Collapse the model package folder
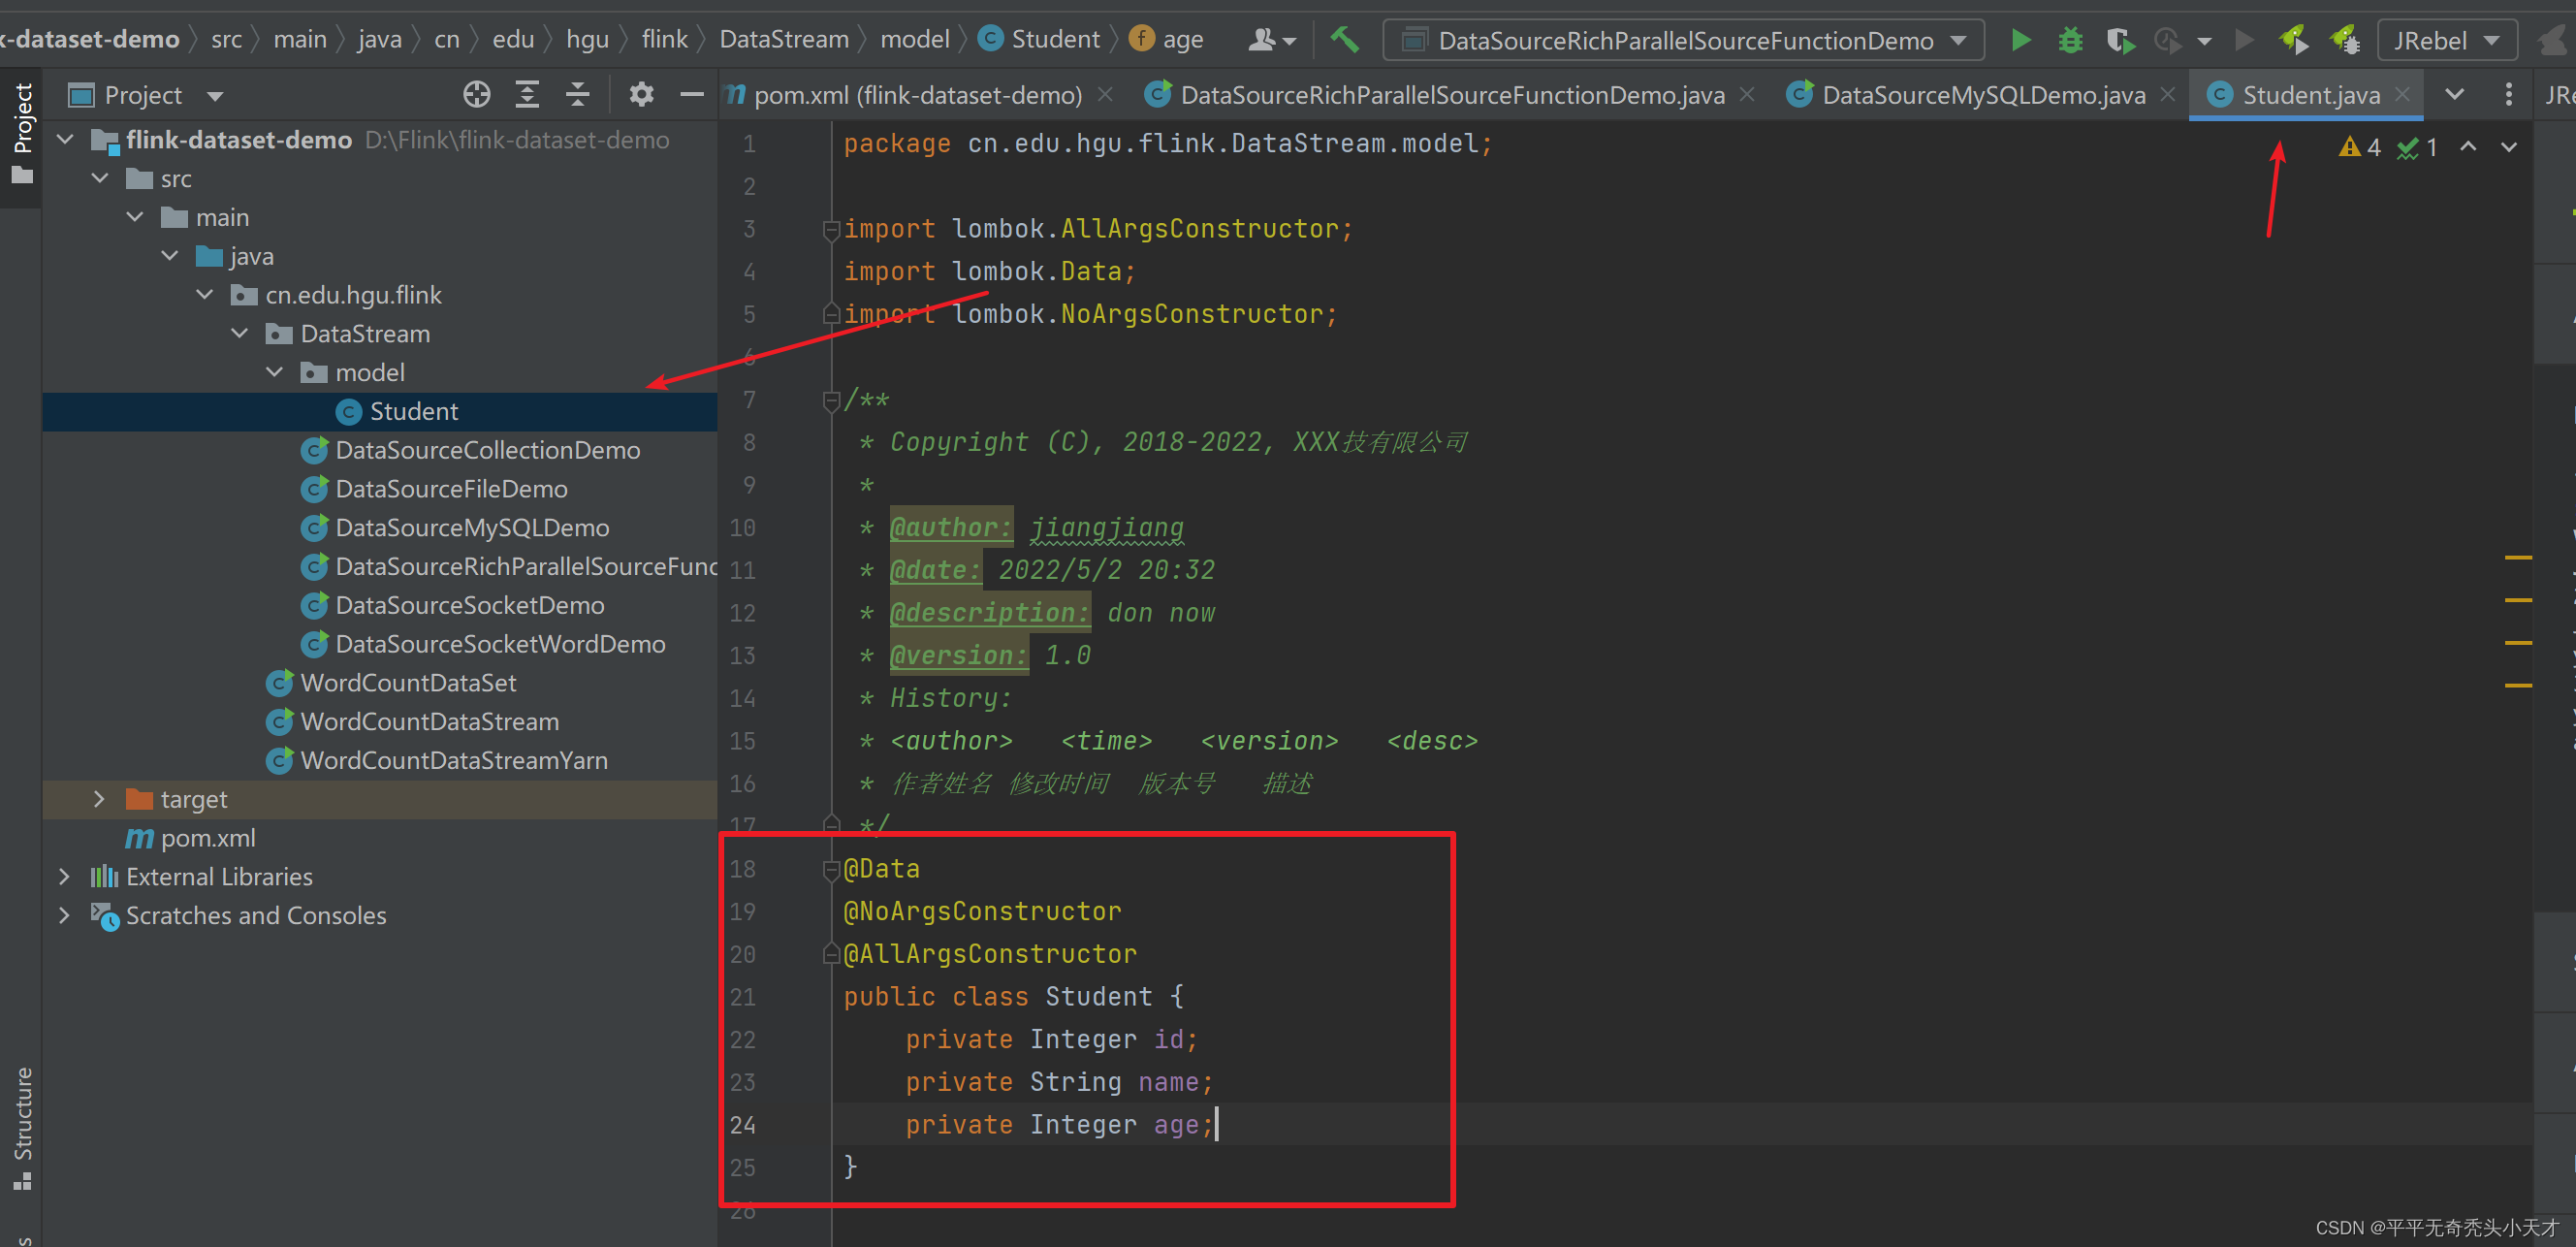Screen dimensions: 2576x1247 click(275, 372)
